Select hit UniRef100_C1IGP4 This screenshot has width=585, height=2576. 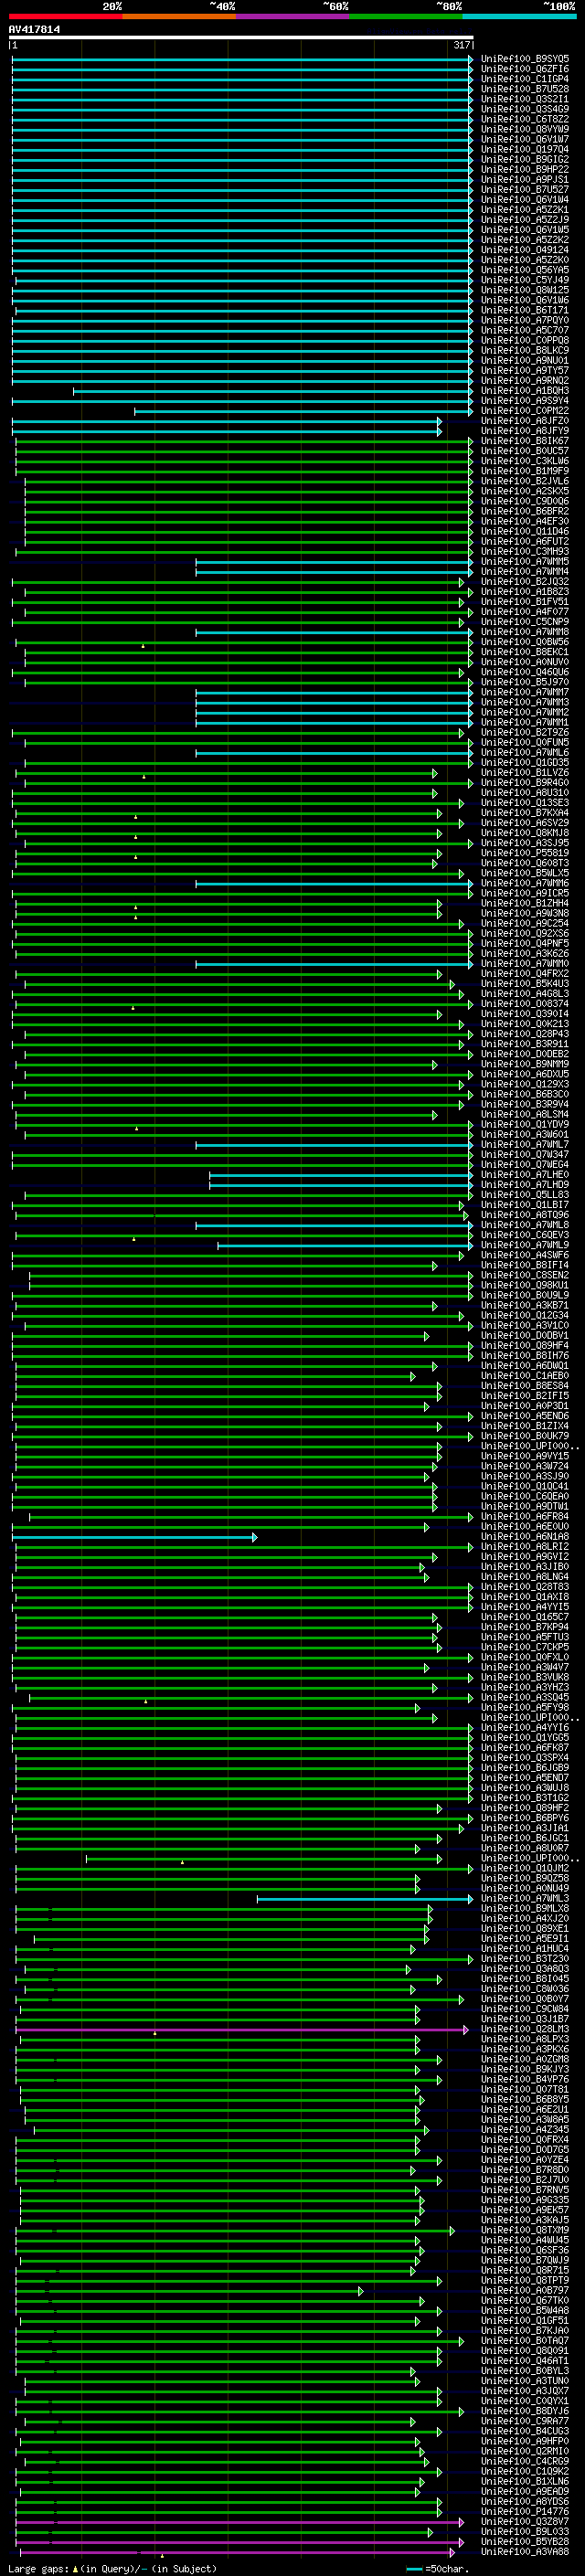[525, 79]
